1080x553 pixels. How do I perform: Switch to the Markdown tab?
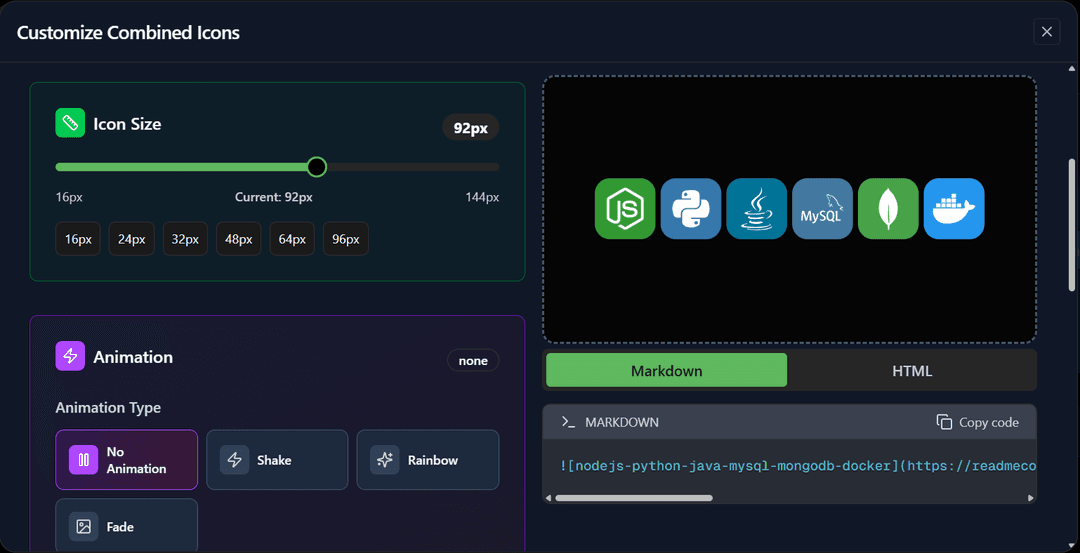667,371
